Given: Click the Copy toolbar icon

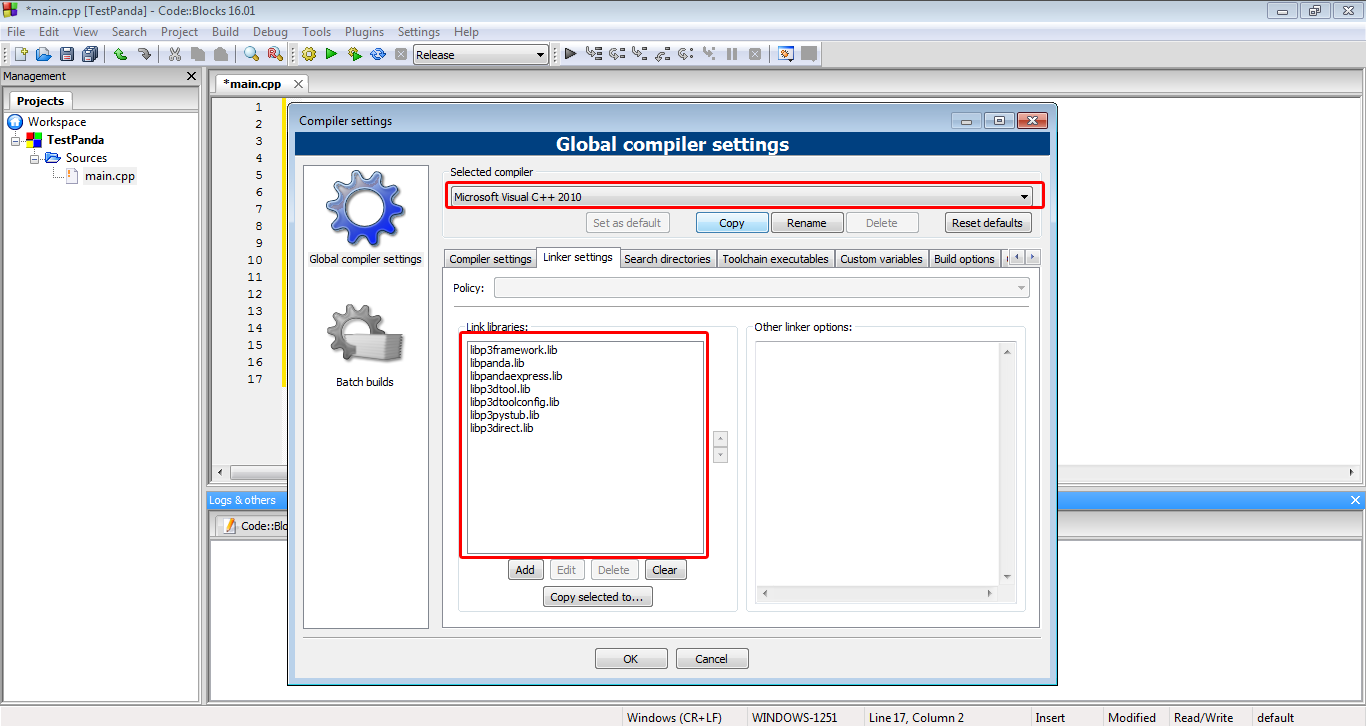Looking at the screenshot, I should [198, 54].
